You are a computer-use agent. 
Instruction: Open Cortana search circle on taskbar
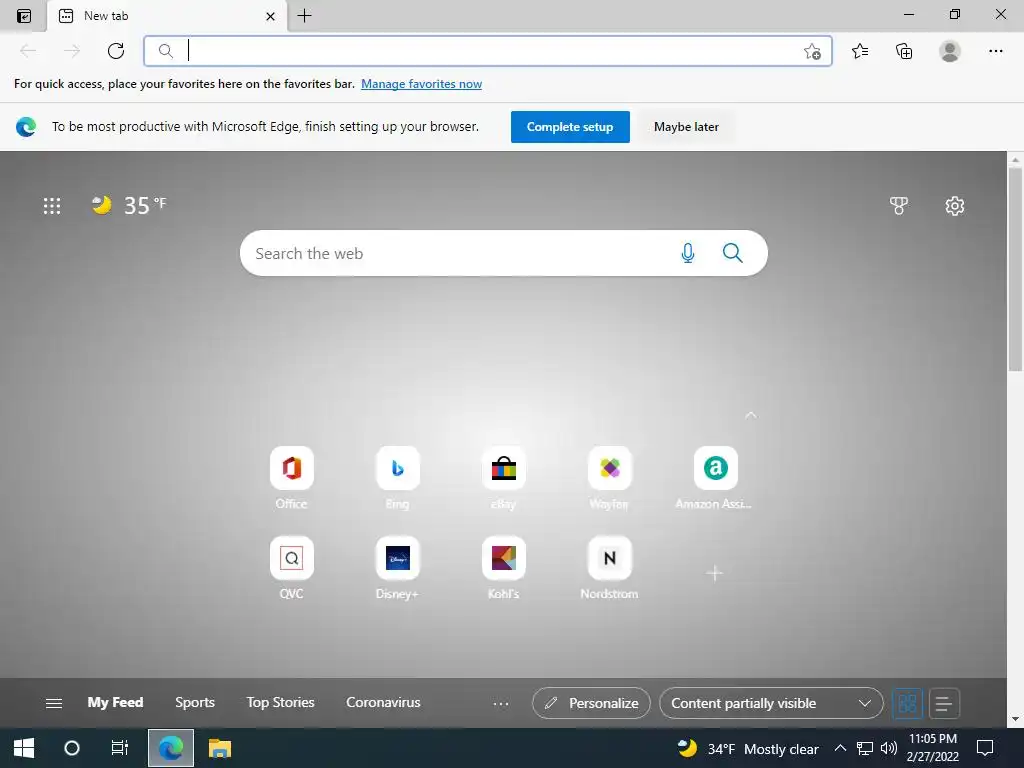[71, 748]
